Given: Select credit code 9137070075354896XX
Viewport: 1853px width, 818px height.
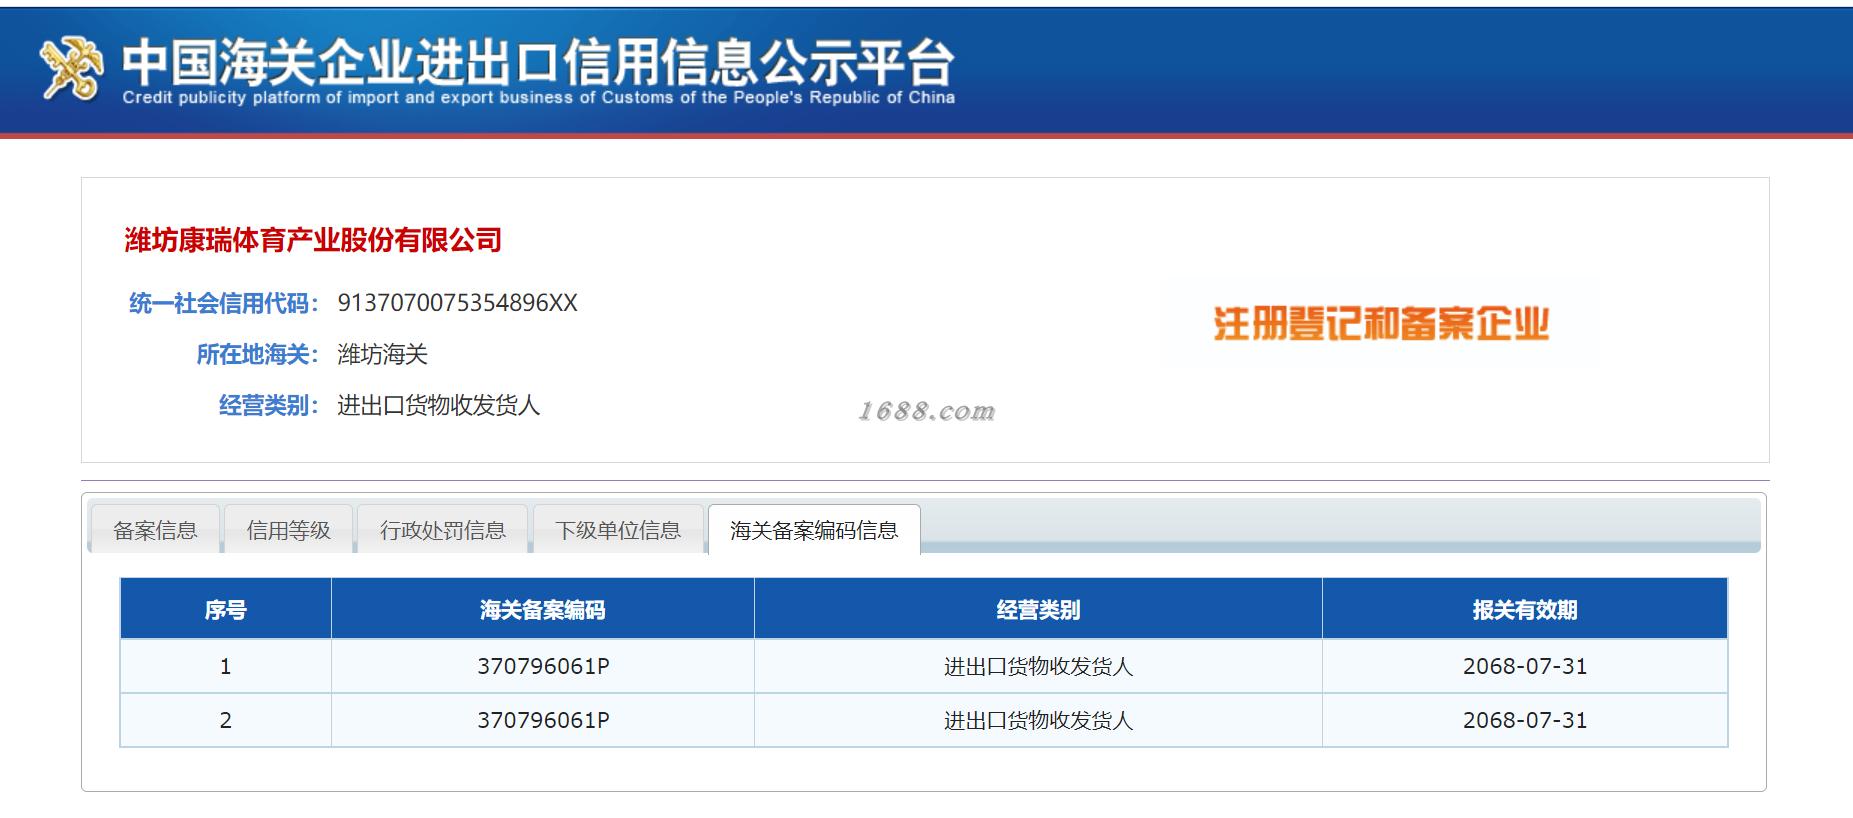Looking at the screenshot, I should click(458, 303).
